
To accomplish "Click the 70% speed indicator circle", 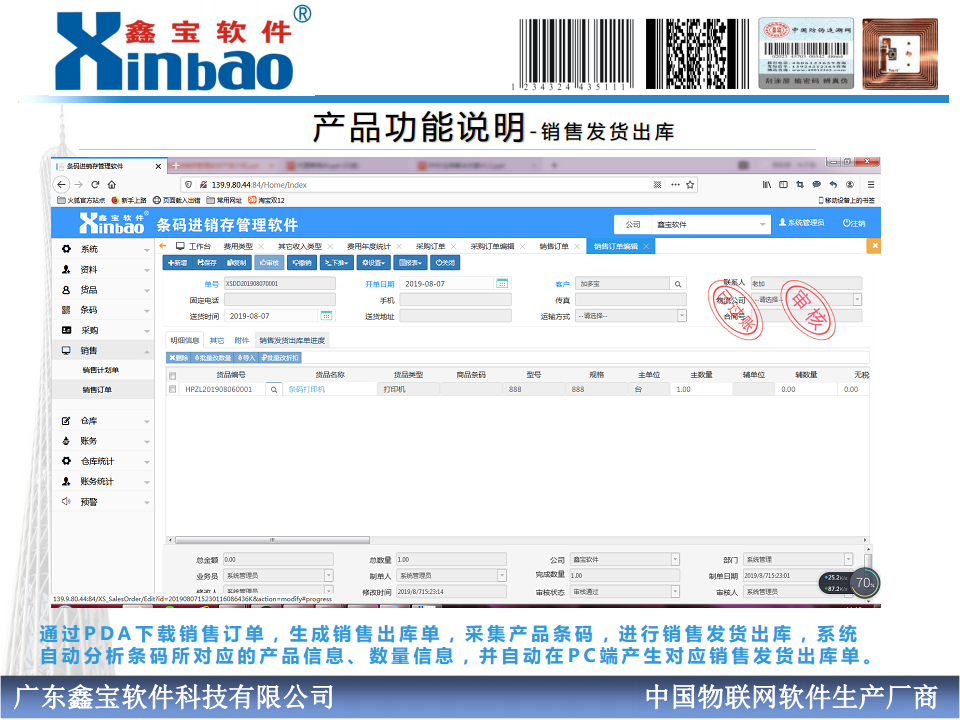I will pyautogui.click(x=865, y=583).
